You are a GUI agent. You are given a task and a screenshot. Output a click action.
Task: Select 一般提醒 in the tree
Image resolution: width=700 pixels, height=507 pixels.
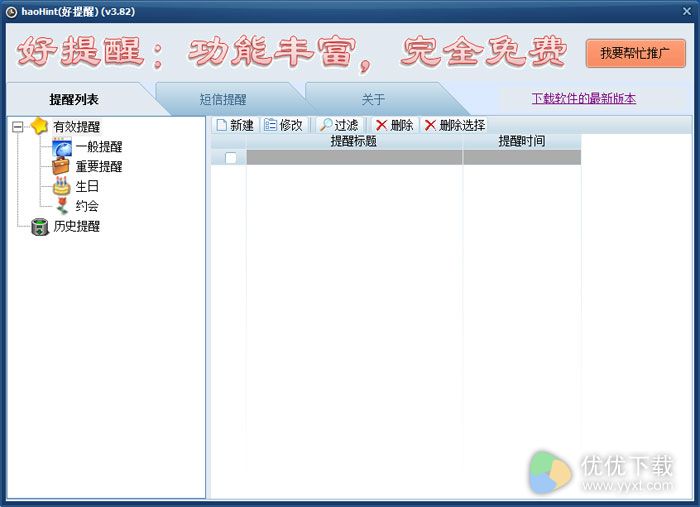pos(99,147)
